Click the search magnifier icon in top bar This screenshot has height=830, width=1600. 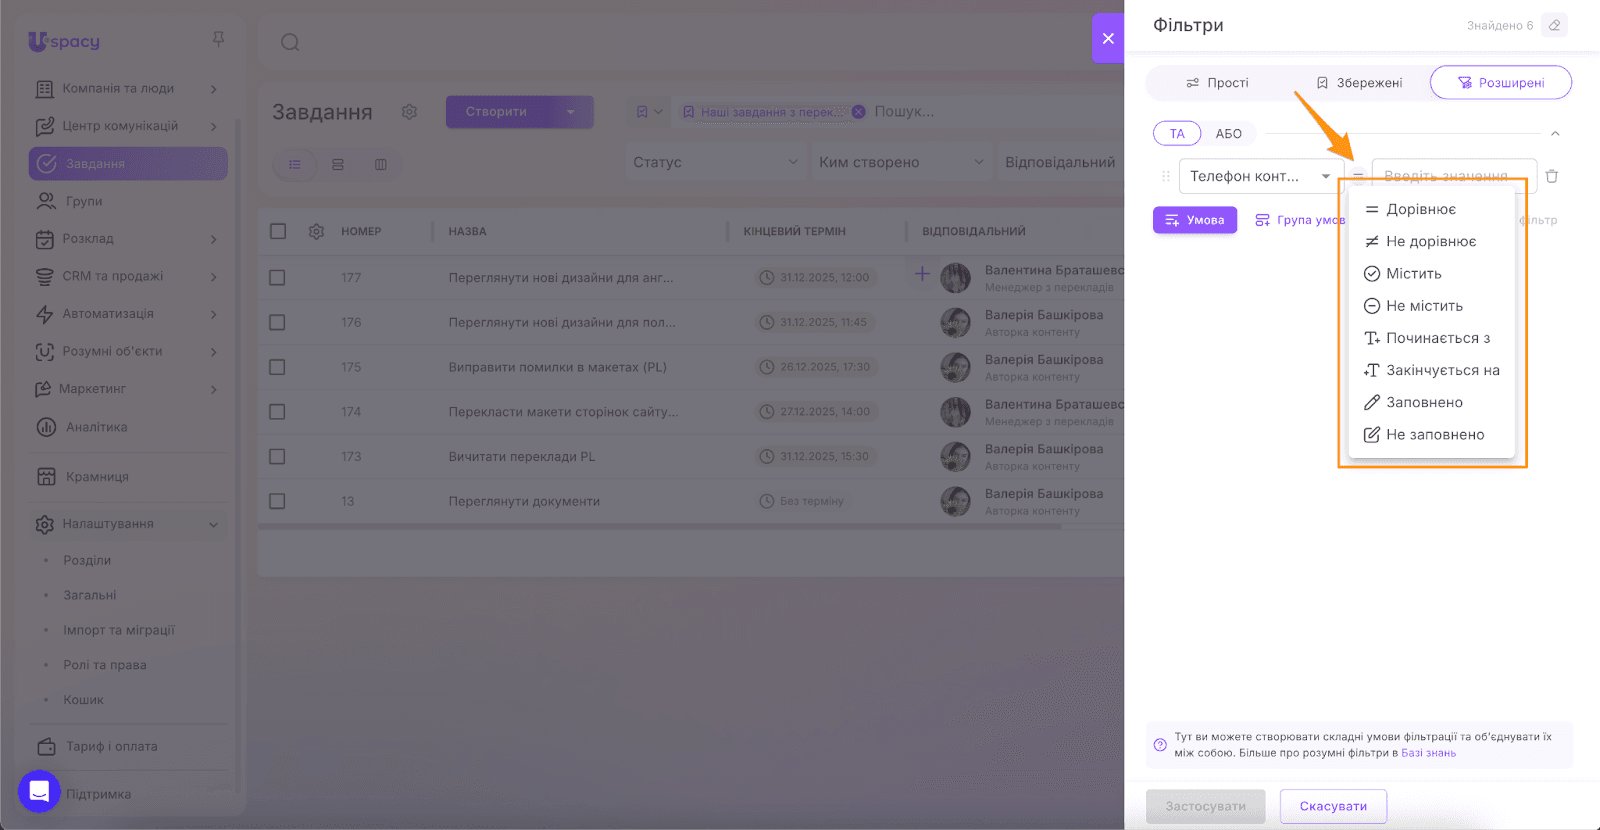click(x=290, y=42)
